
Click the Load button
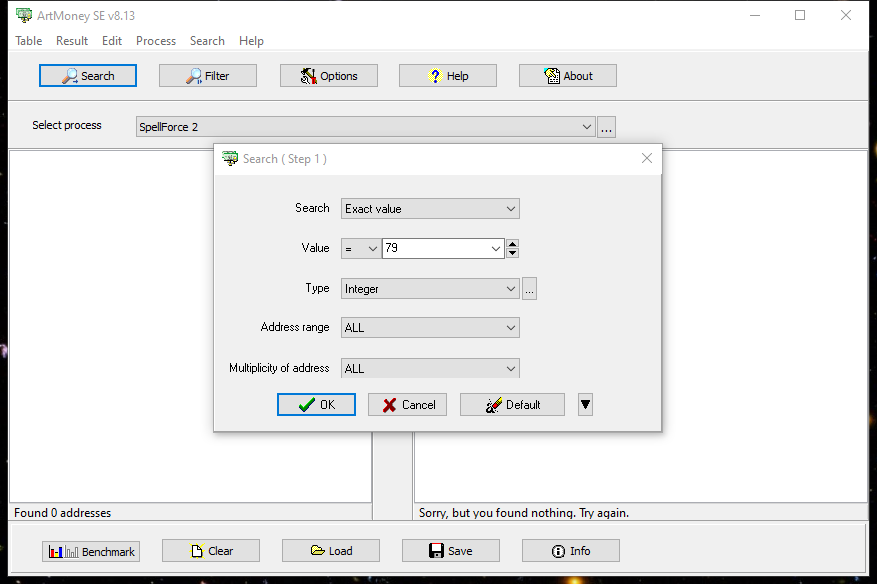(331, 551)
